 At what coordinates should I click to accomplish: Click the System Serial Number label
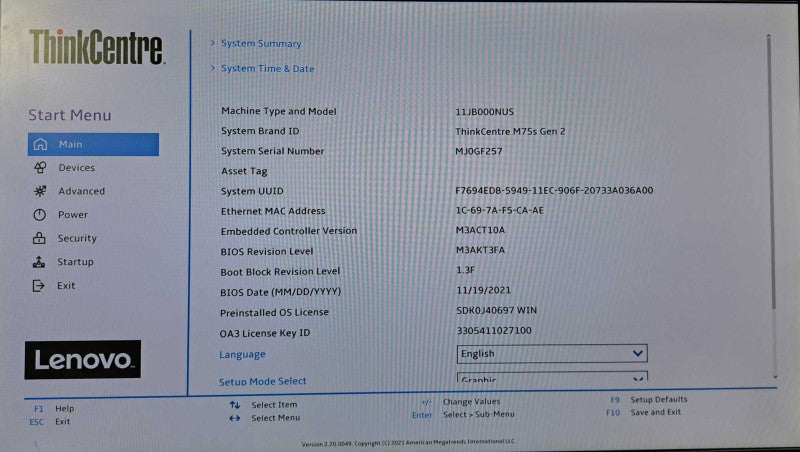[x=272, y=152]
